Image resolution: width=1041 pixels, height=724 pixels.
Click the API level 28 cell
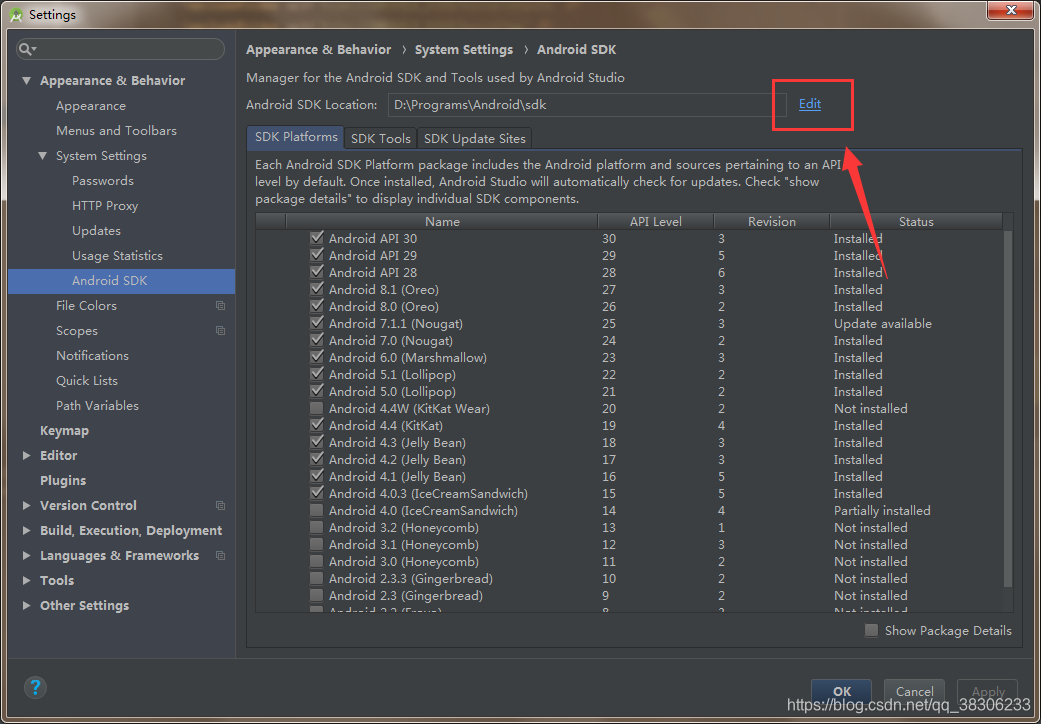point(609,273)
